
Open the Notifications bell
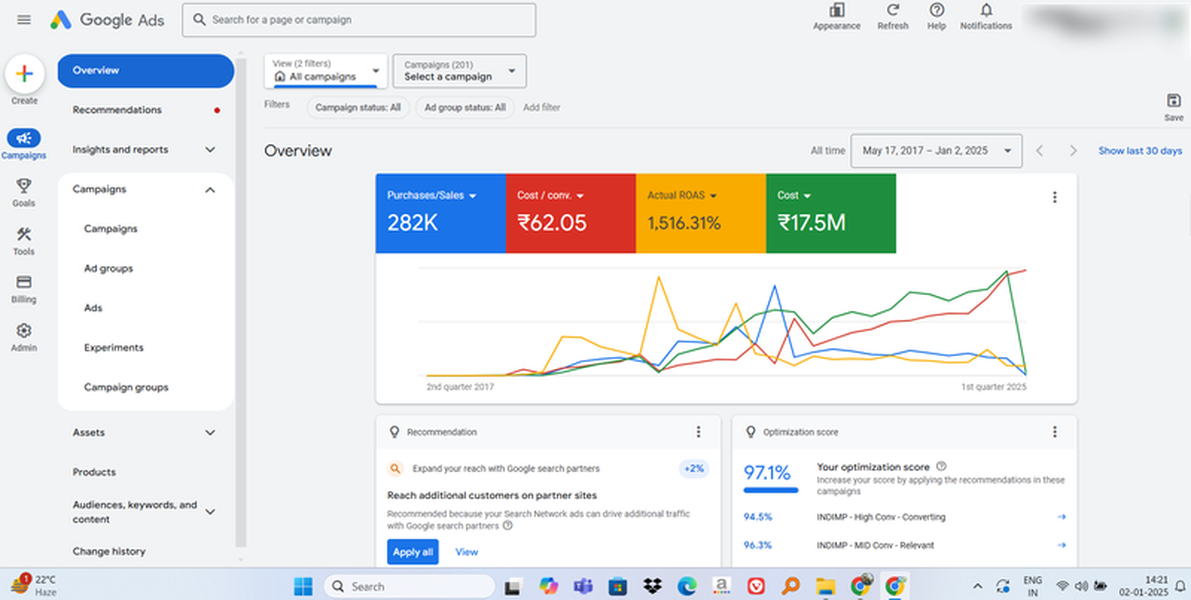pyautogui.click(x=986, y=11)
